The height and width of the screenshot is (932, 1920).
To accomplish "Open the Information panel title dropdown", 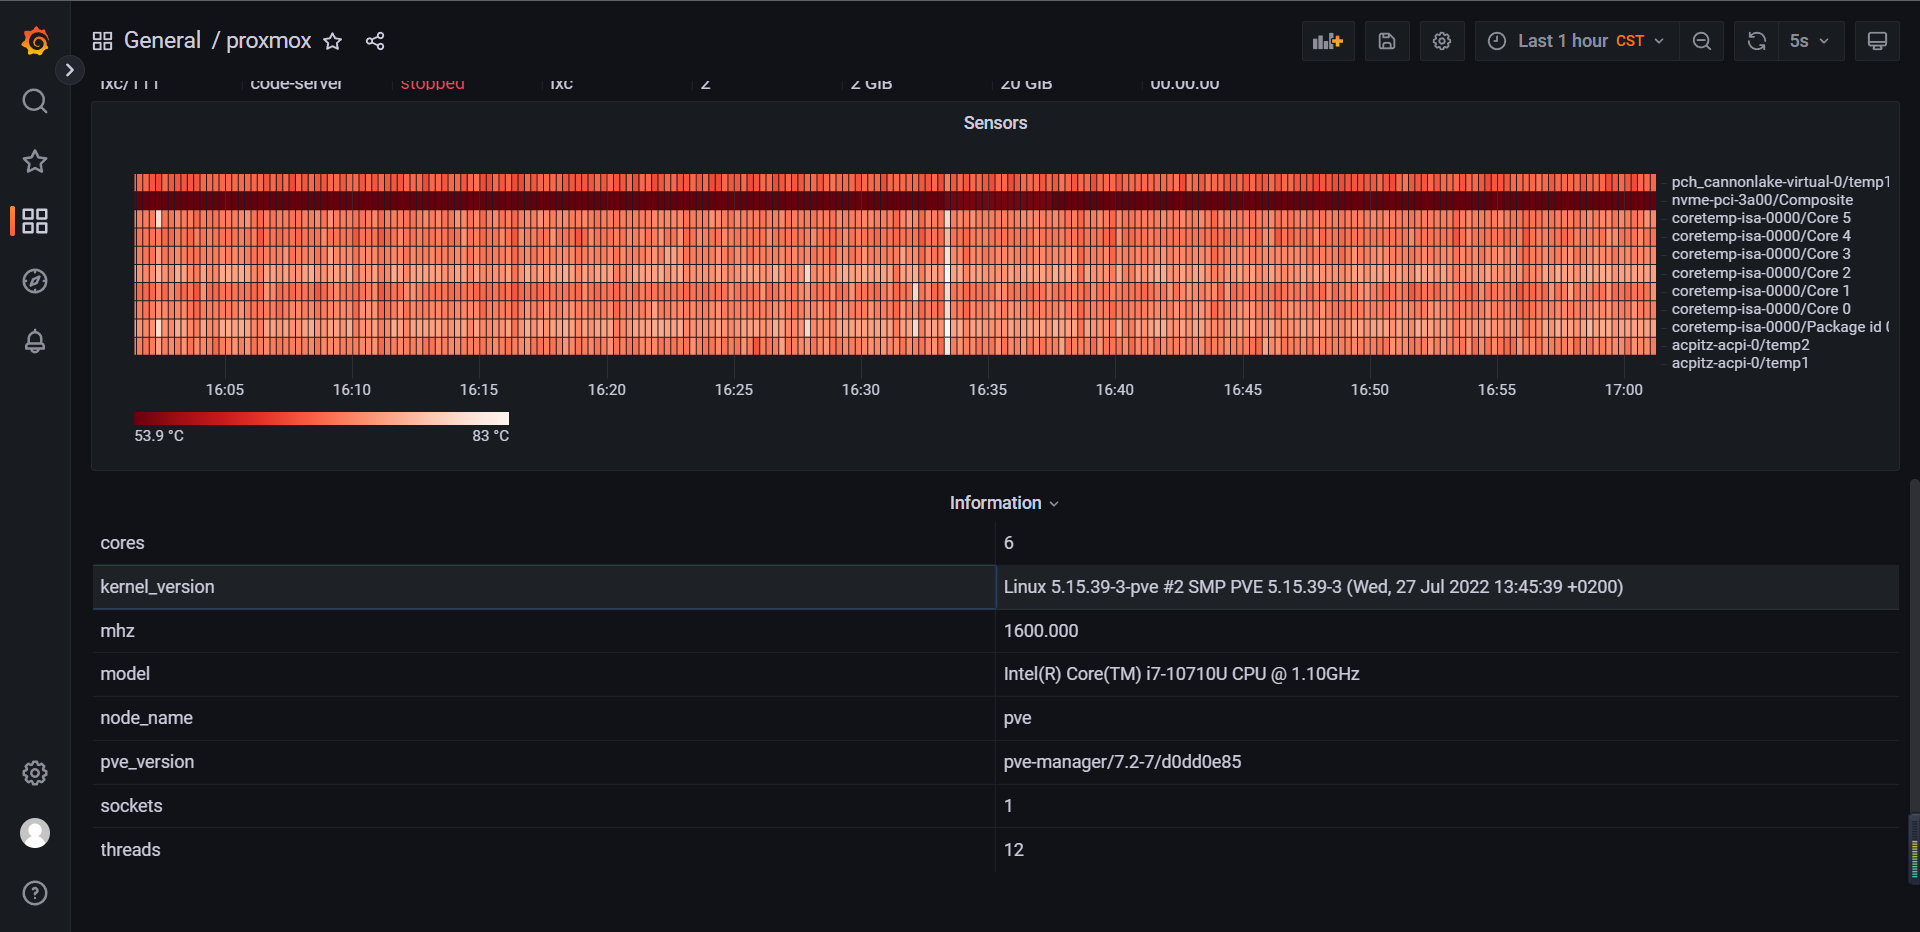I will click(x=1003, y=503).
